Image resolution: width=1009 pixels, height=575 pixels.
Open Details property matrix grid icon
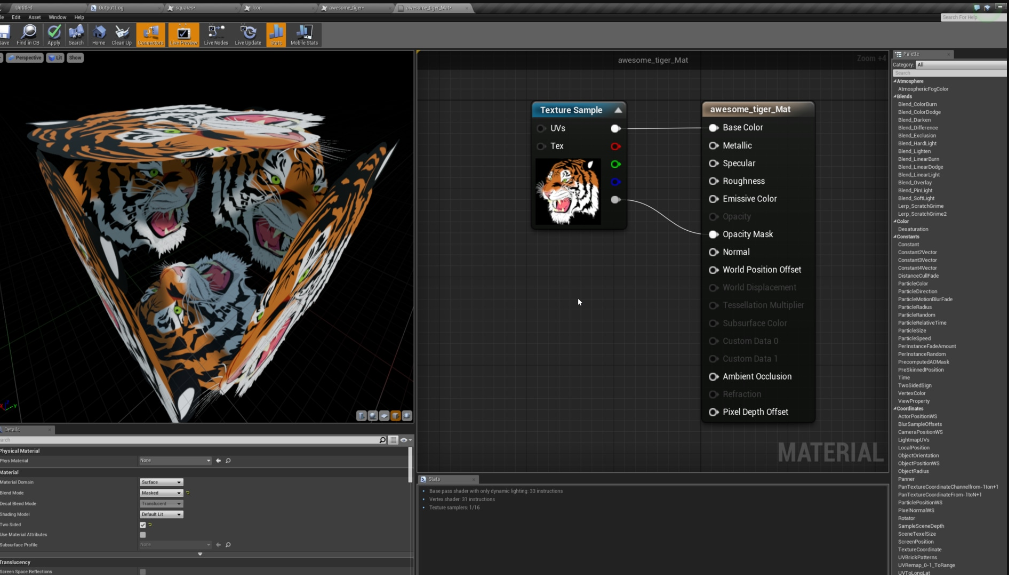tap(393, 440)
